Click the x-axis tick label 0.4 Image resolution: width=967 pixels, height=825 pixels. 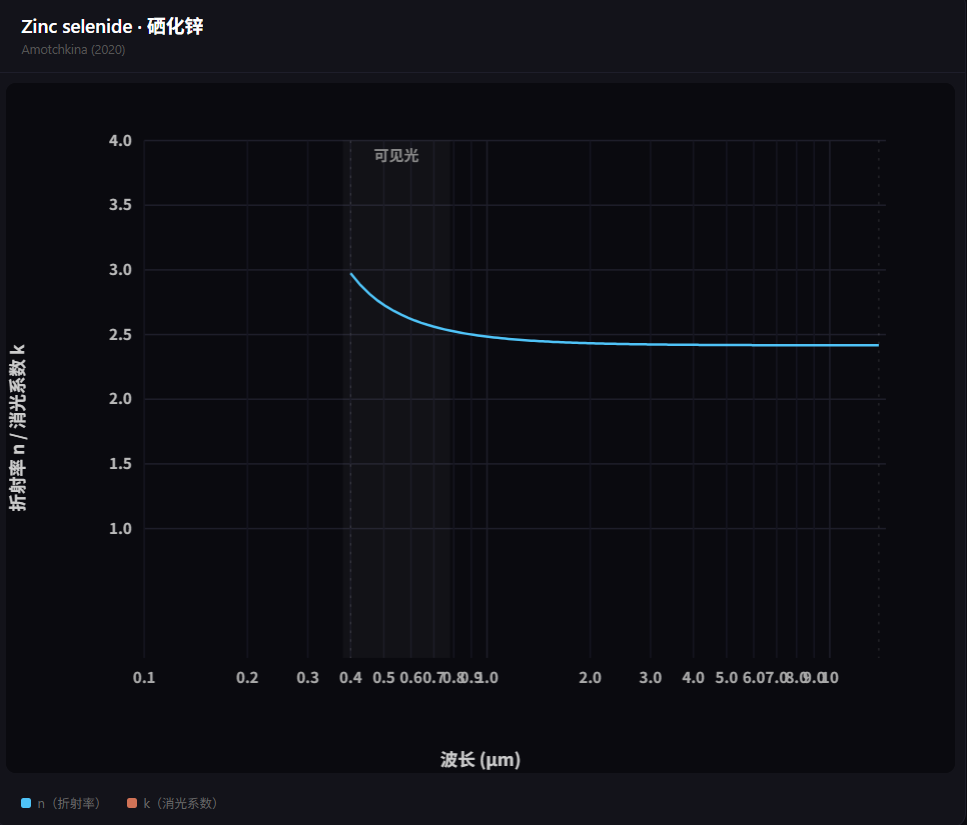tap(351, 678)
